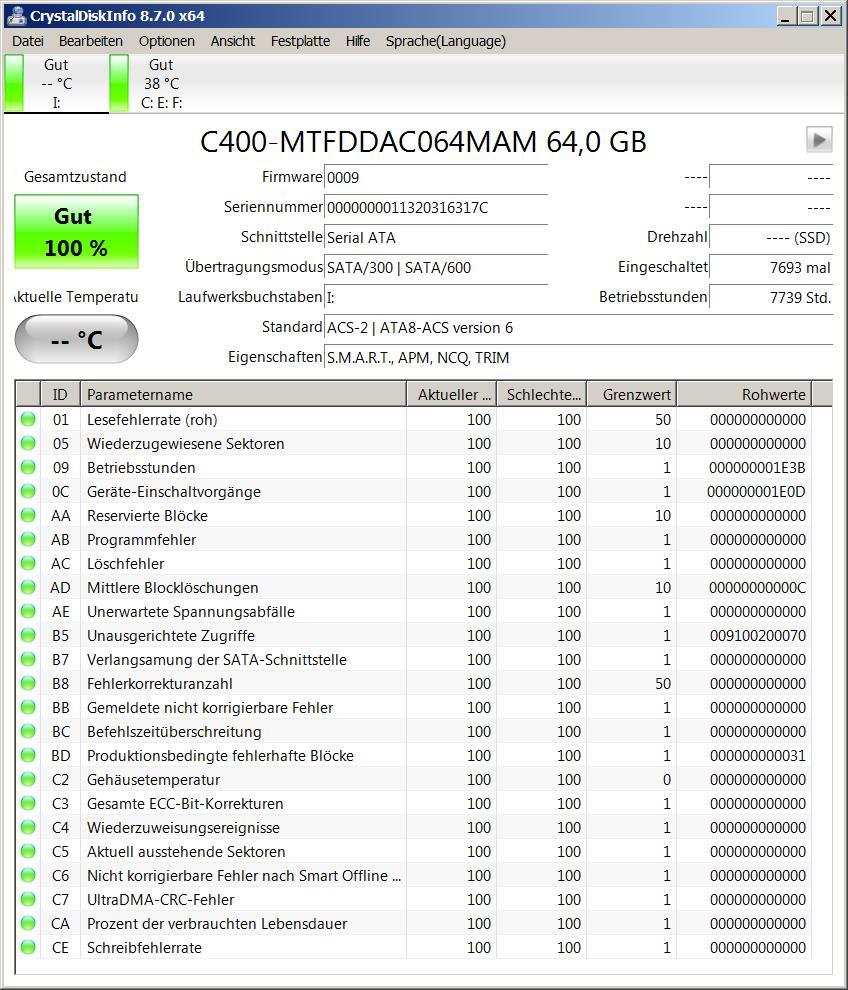Click status dot for Wiederzugewiesene Sektoren

point(28,443)
